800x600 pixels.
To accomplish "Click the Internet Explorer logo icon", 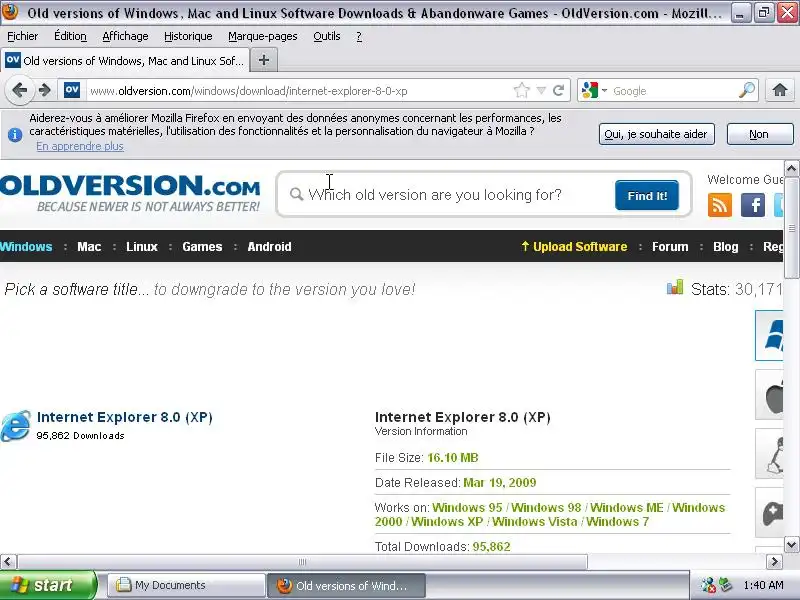I will (x=16, y=426).
